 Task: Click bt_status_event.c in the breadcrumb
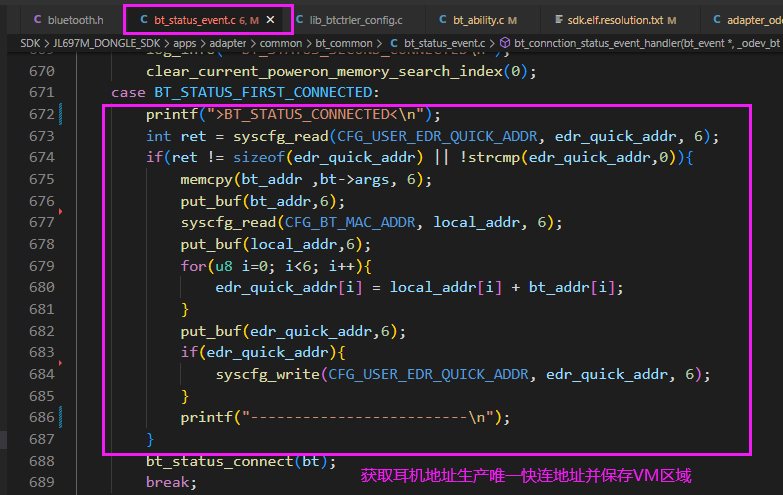coord(444,43)
